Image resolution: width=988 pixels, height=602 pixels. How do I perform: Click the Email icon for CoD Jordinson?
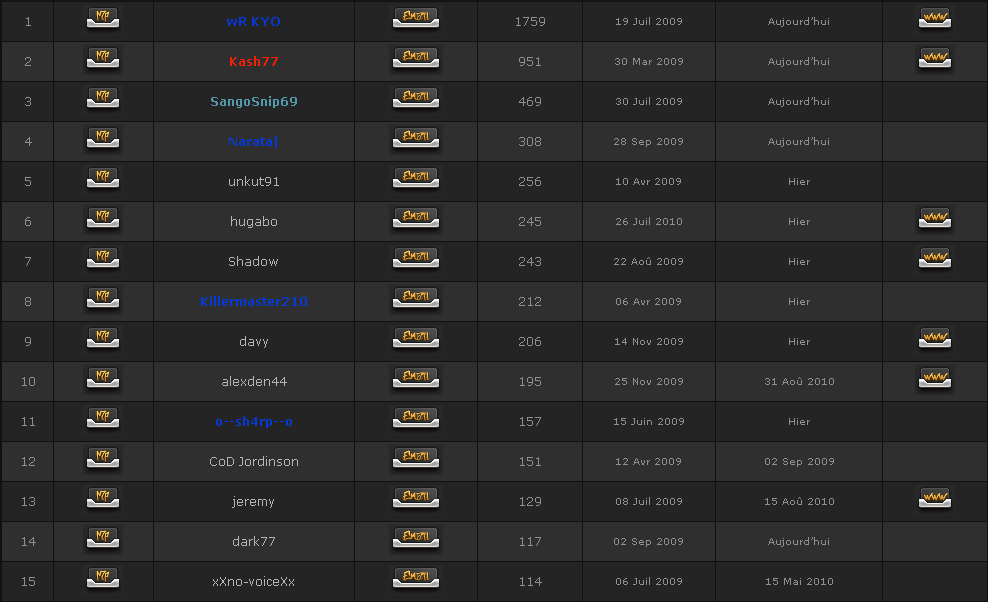(416, 459)
